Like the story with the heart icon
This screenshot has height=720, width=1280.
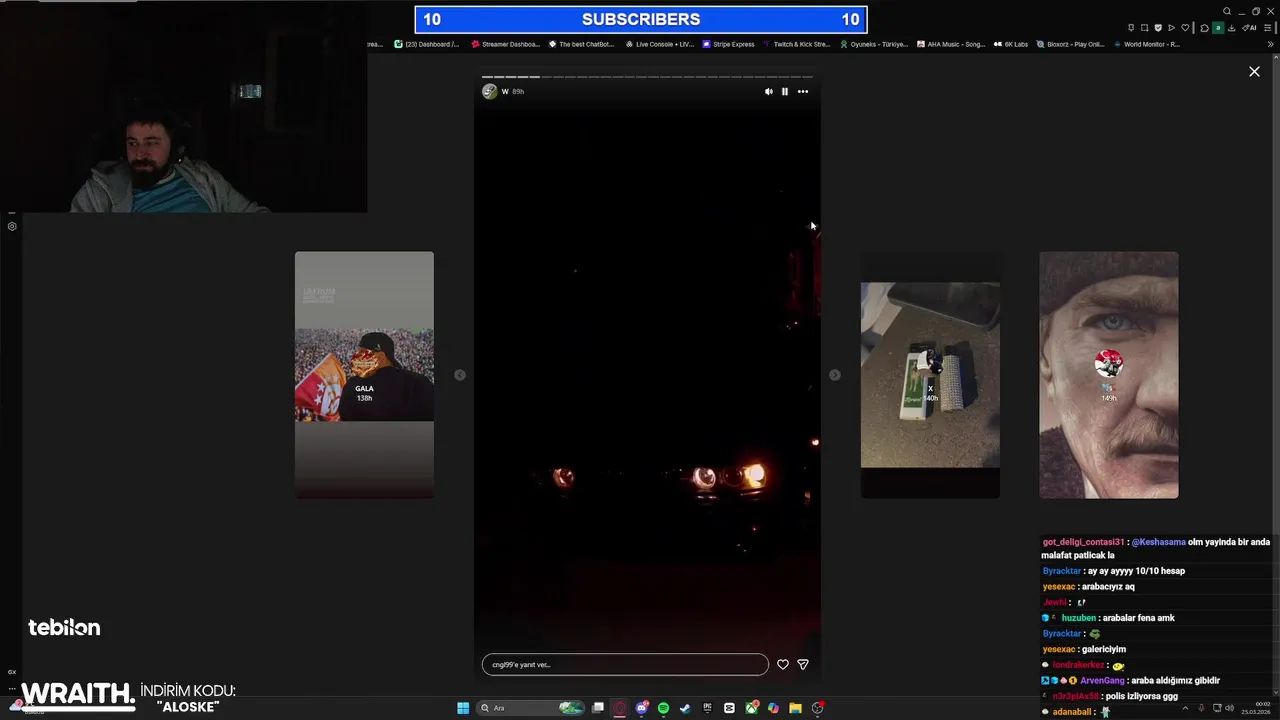[783, 664]
